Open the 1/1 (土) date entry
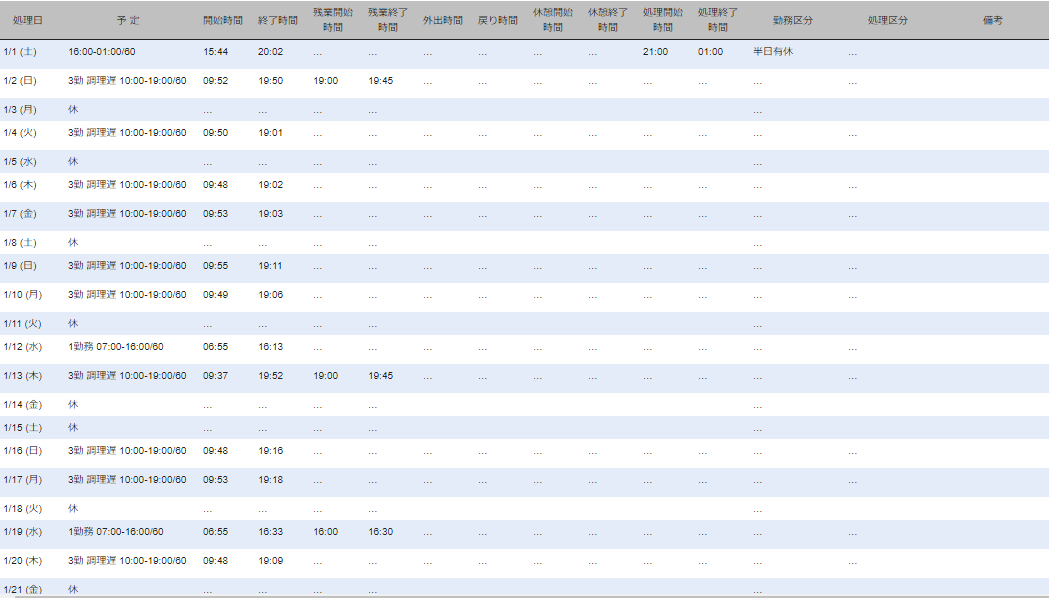The width and height of the screenshot is (1049, 598). pos(20,51)
